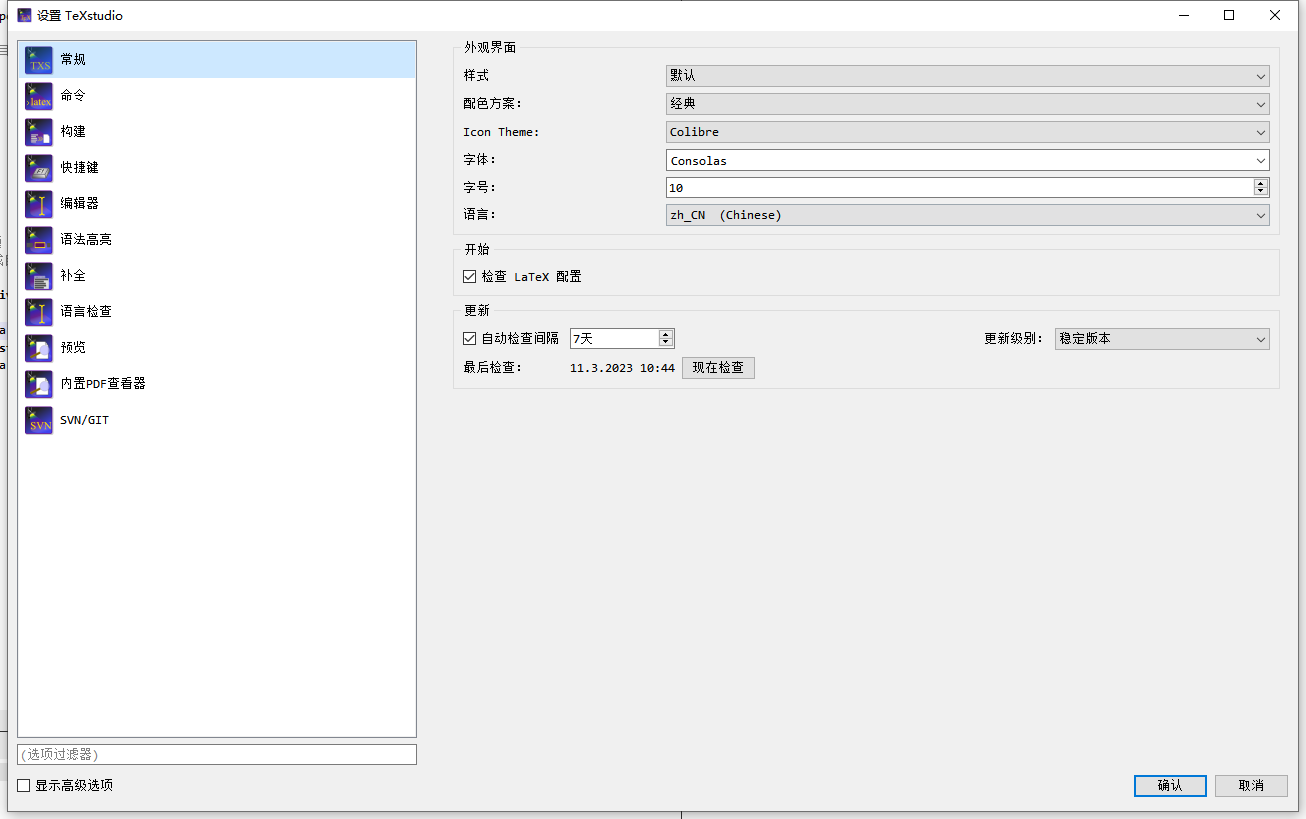The height and width of the screenshot is (819, 1306).
Task: Open the 样式 dropdown showing 默认
Action: [967, 76]
